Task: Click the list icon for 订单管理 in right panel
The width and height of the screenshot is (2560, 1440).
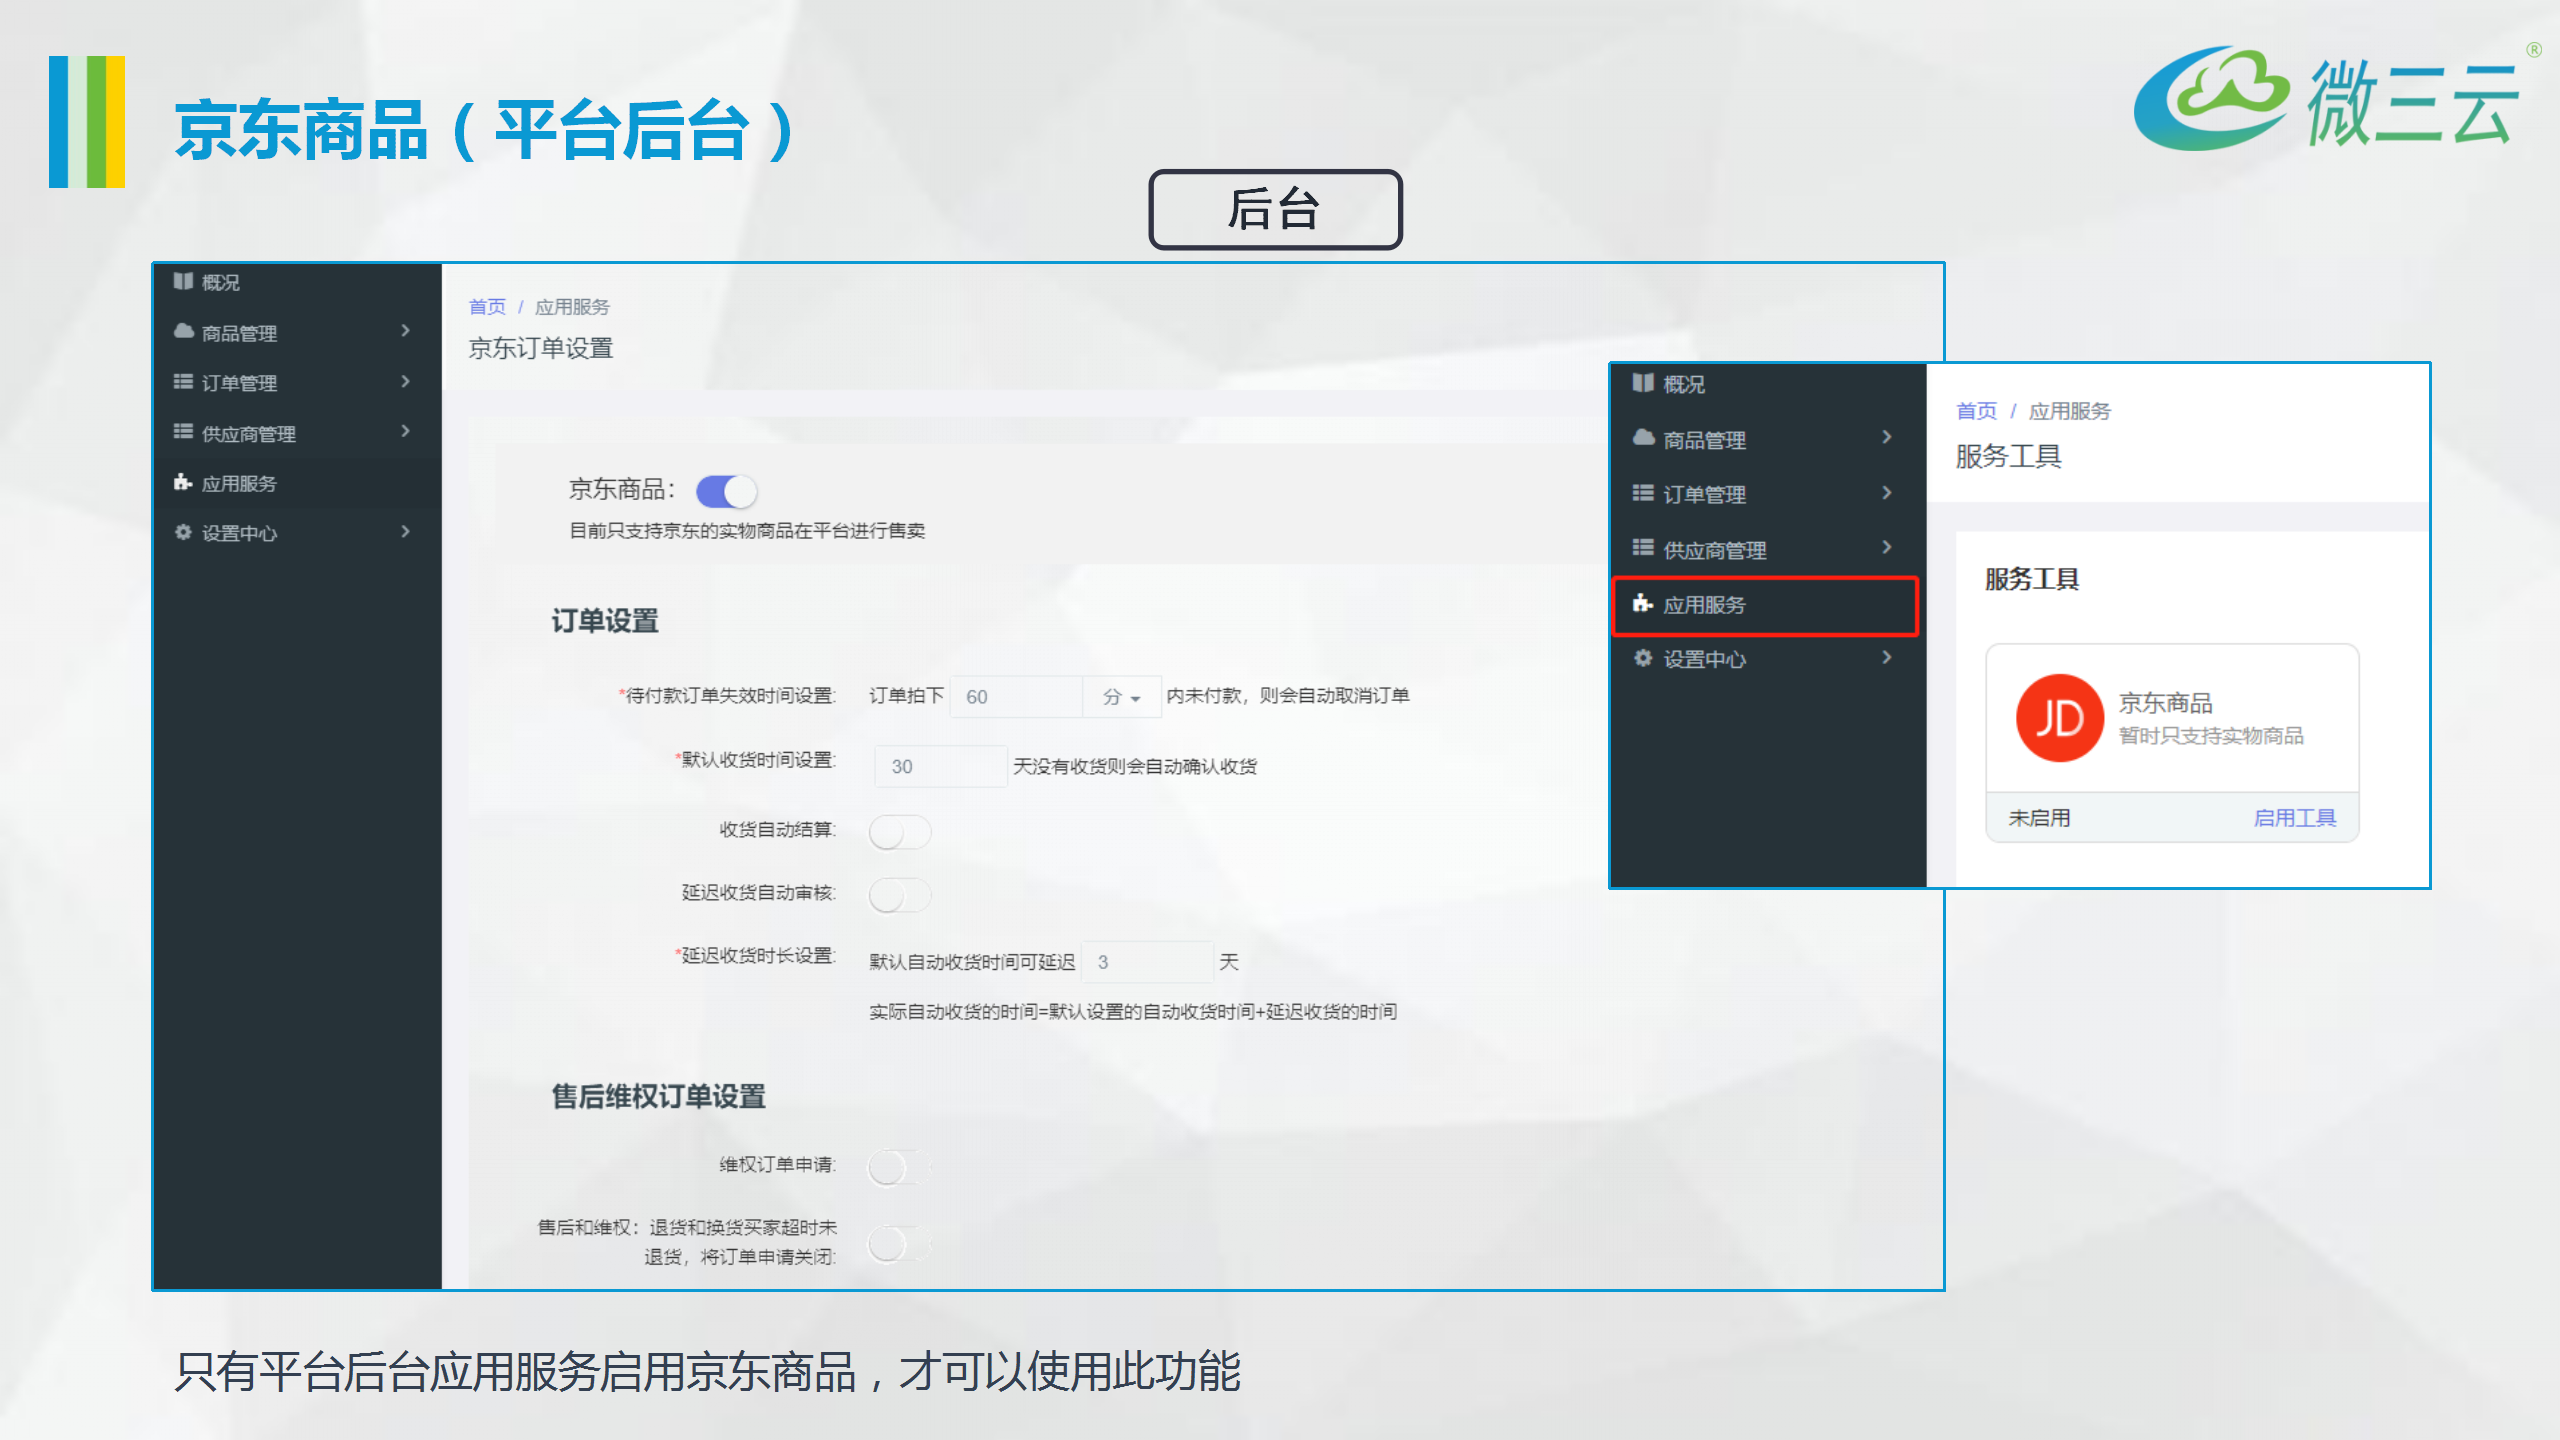Action: tap(1643, 493)
